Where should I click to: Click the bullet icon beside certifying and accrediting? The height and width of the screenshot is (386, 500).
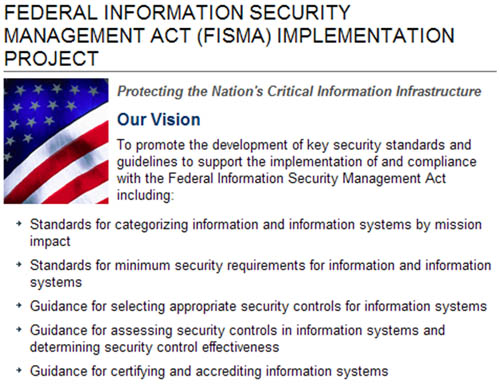click(x=19, y=370)
